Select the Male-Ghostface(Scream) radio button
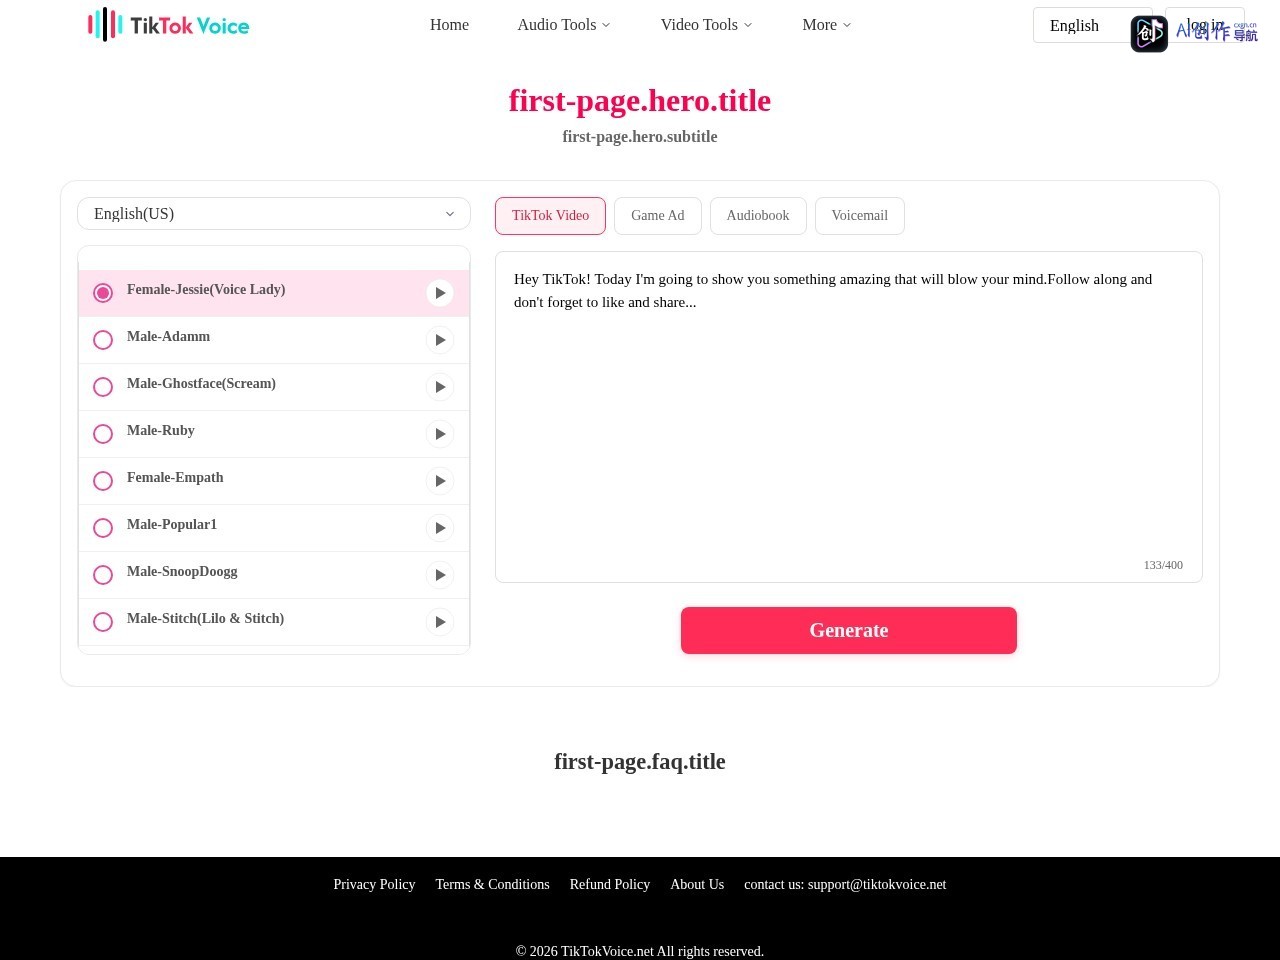Viewport: 1280px width, 960px height. (103, 387)
